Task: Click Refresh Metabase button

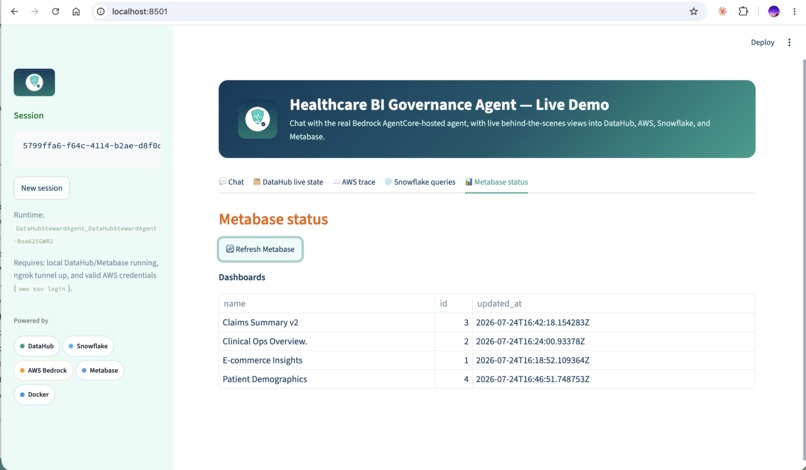Action: point(260,249)
